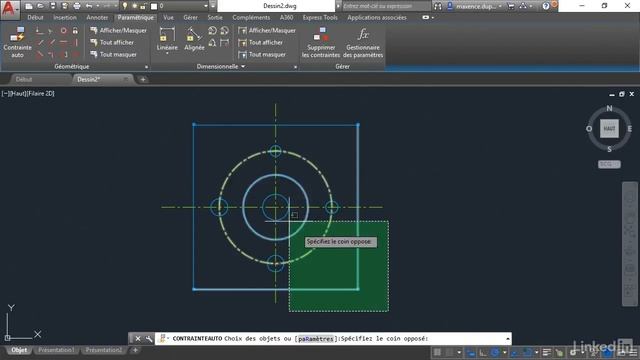The width and height of the screenshot is (640, 360).
Task: Switch to Présentation1 layout tab
Action: click(x=56, y=350)
